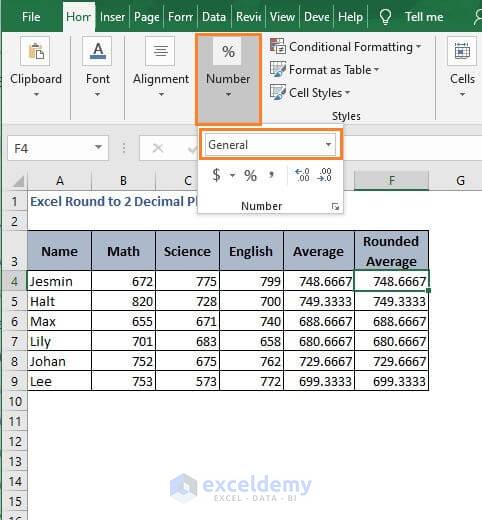
Task: Select column F header
Action: [391, 181]
